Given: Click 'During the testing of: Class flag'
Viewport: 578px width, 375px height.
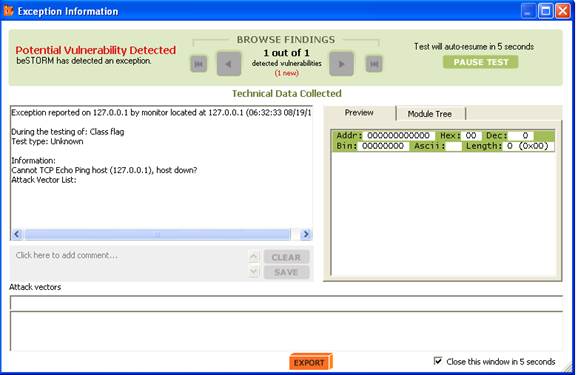Looking at the screenshot, I should [x=68, y=132].
